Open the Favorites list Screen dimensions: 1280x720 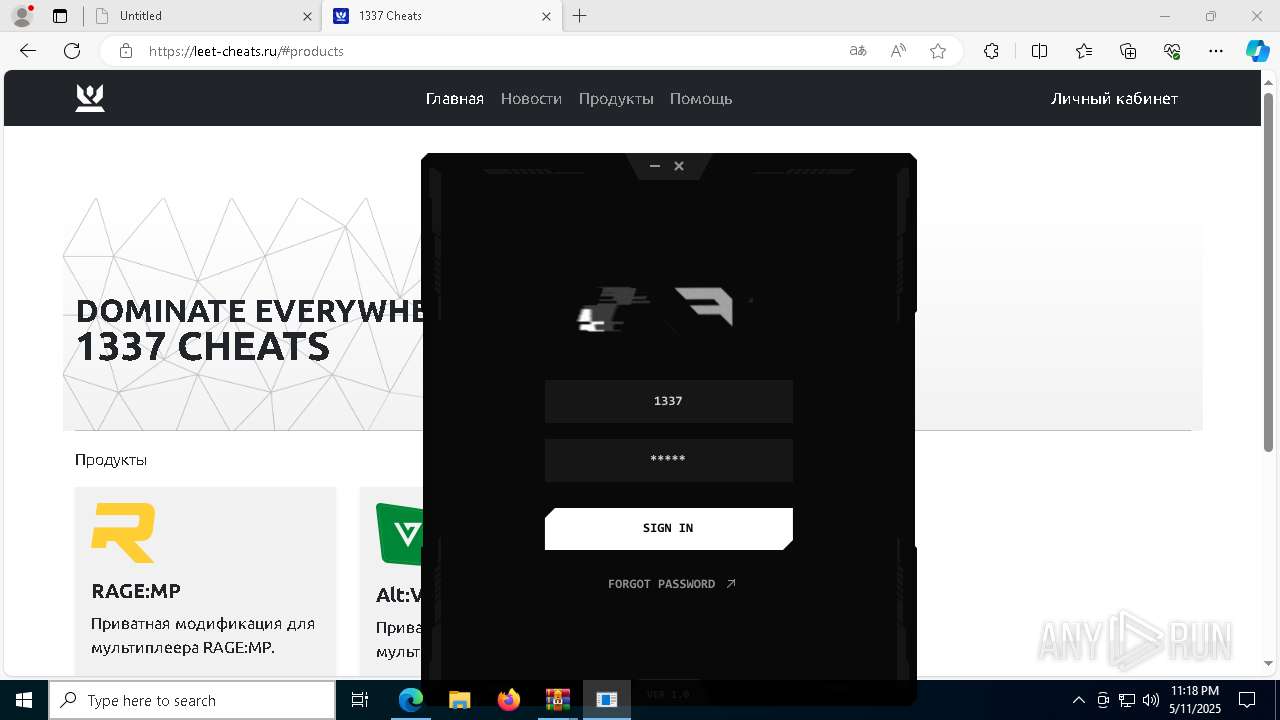[x=1084, y=51]
